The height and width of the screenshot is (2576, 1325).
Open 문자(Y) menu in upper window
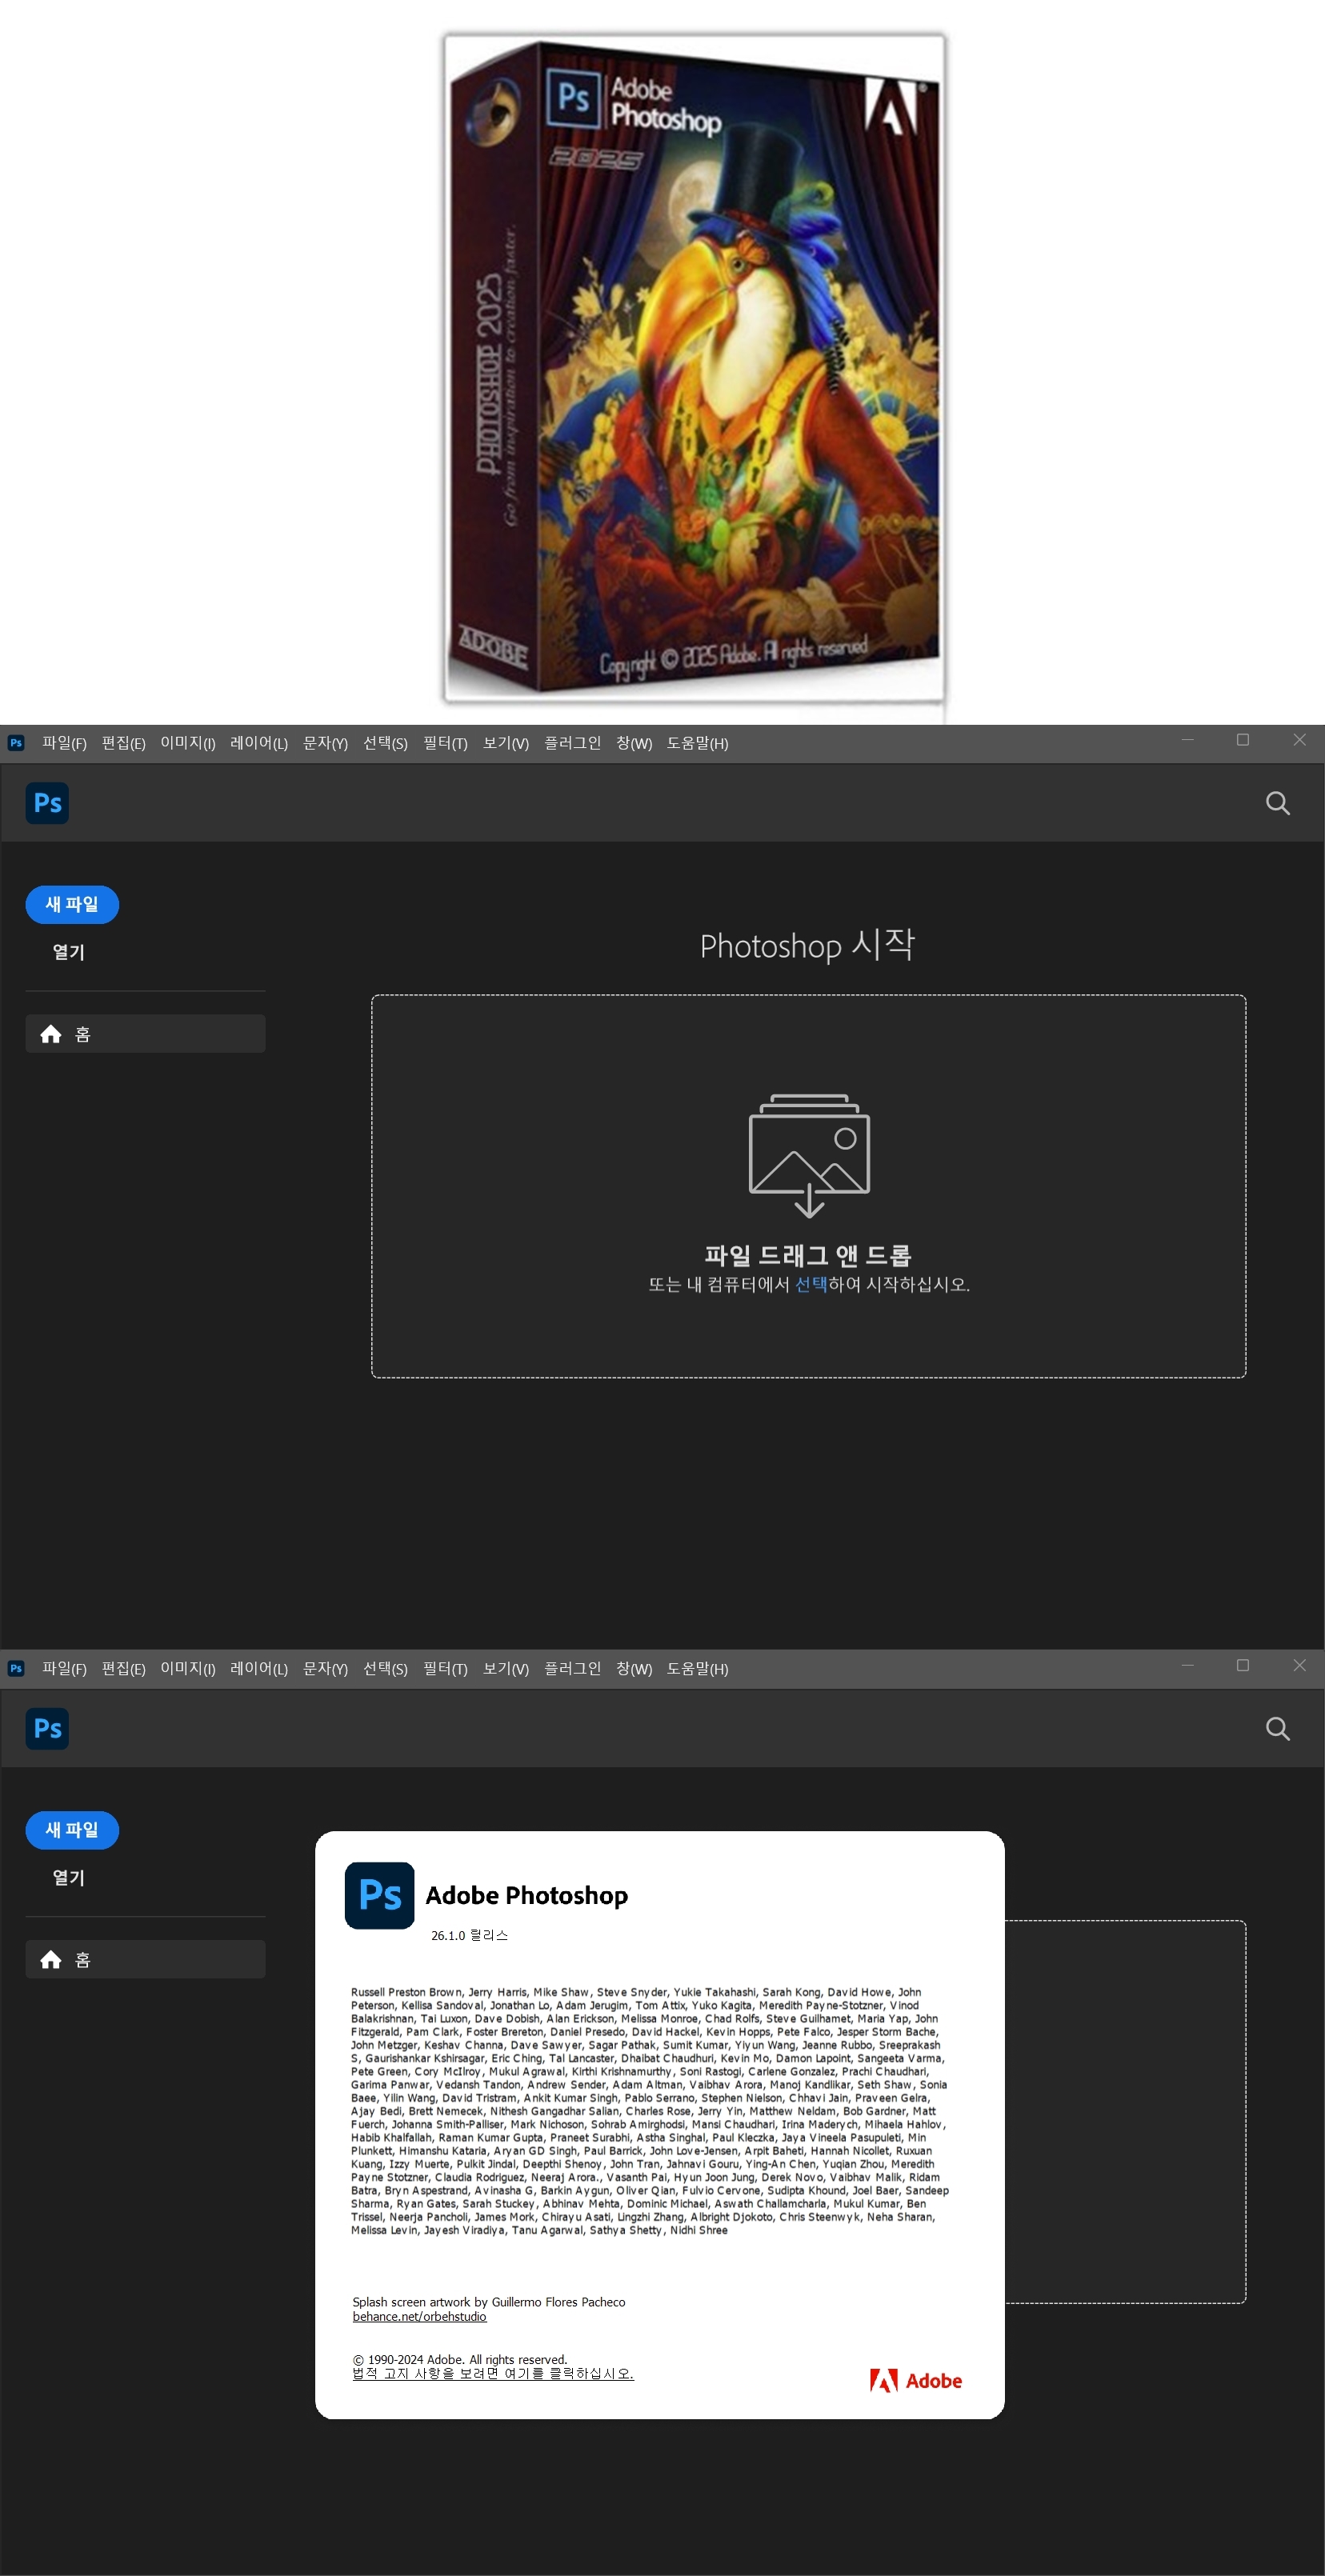[325, 743]
